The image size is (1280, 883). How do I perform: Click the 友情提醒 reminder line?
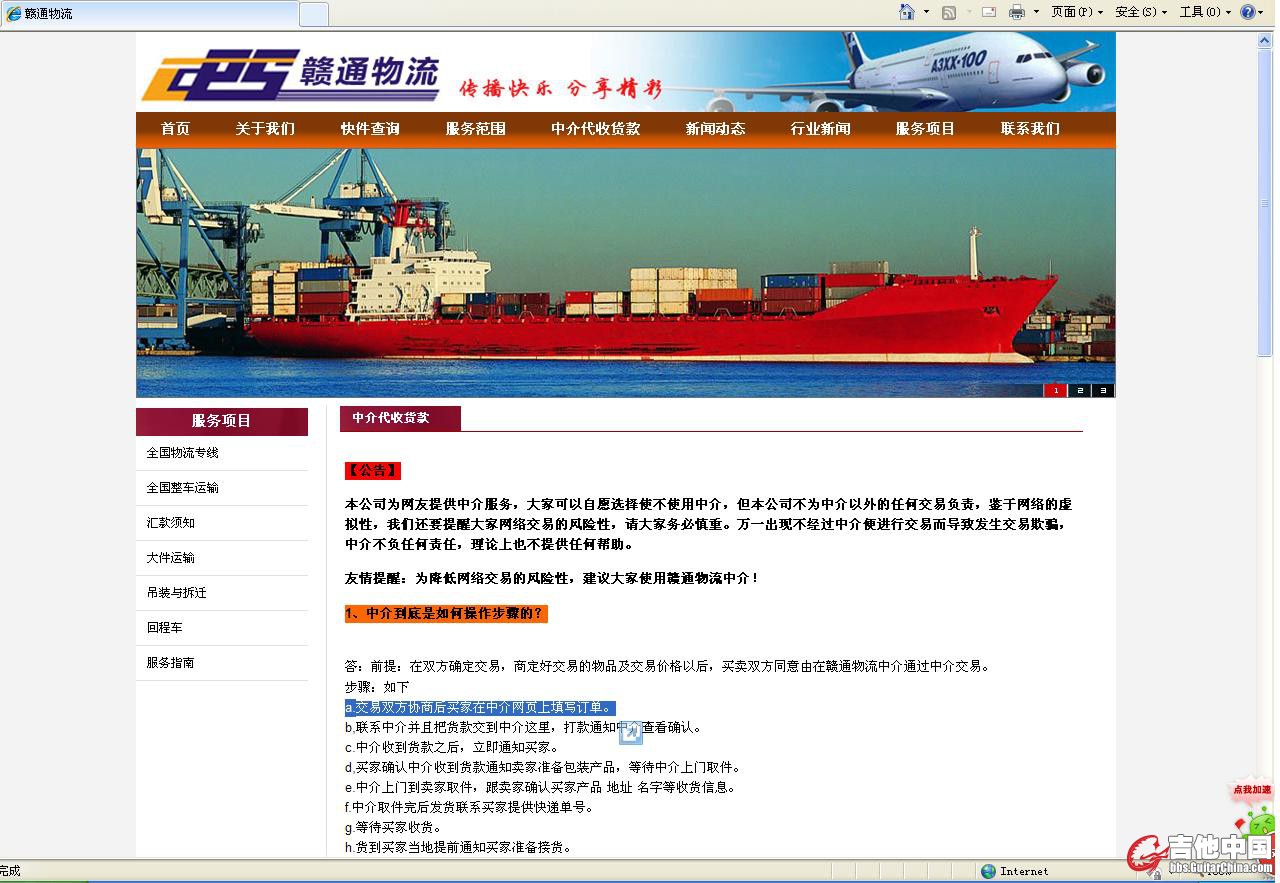(552, 578)
